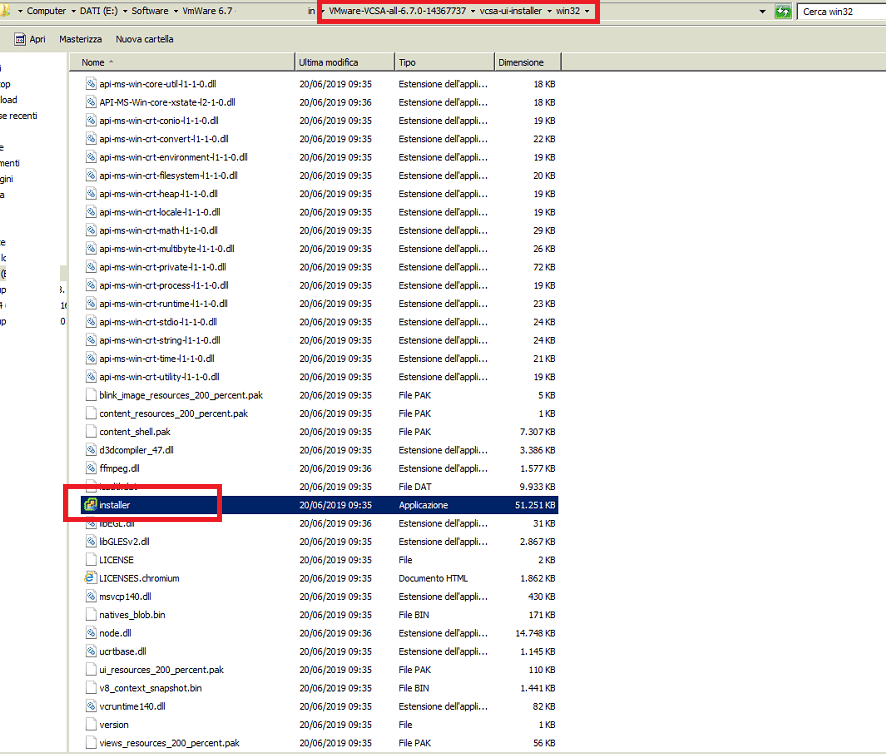Click Masterizza in the toolbar
The image size is (886, 754).
(x=80, y=39)
